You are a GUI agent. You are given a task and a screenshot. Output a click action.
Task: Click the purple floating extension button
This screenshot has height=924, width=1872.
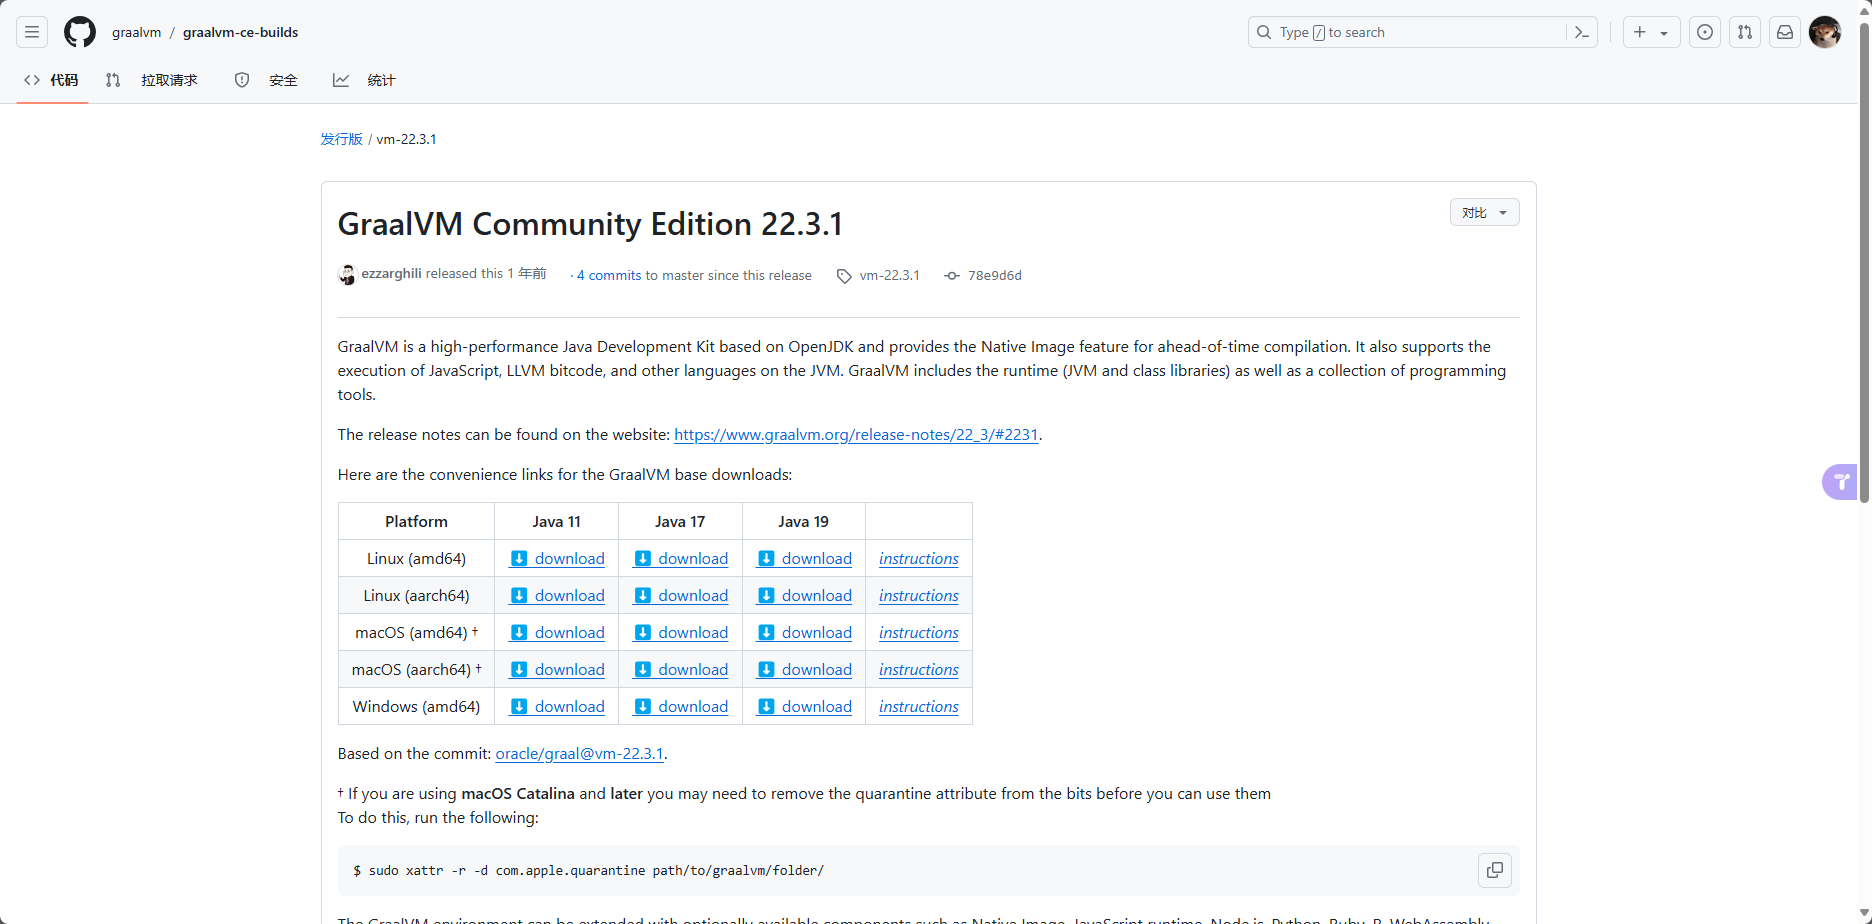1840,482
